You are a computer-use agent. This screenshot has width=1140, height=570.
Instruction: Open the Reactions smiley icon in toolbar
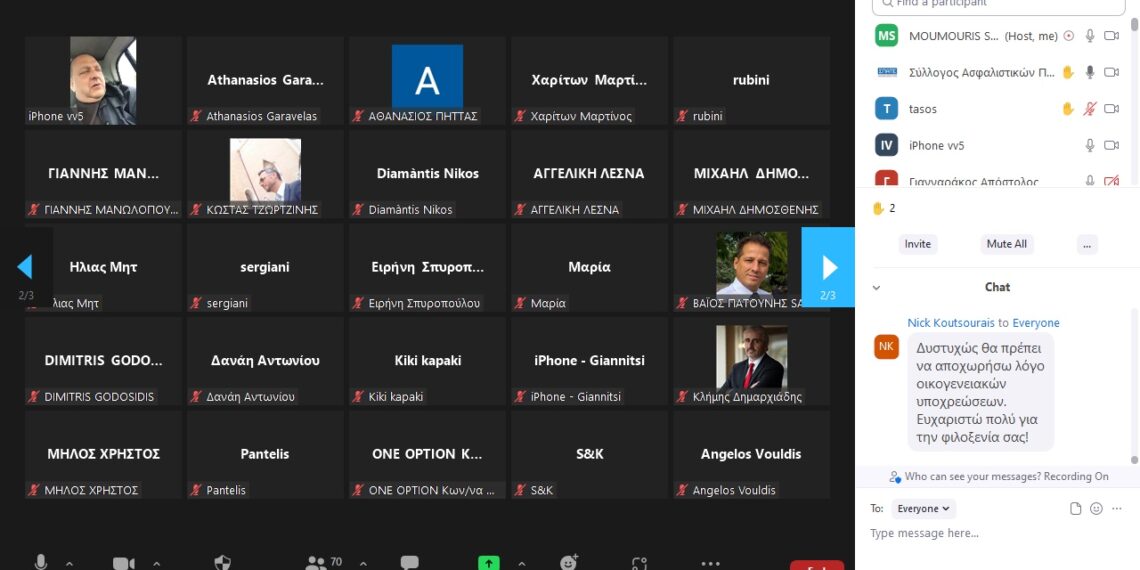point(569,564)
